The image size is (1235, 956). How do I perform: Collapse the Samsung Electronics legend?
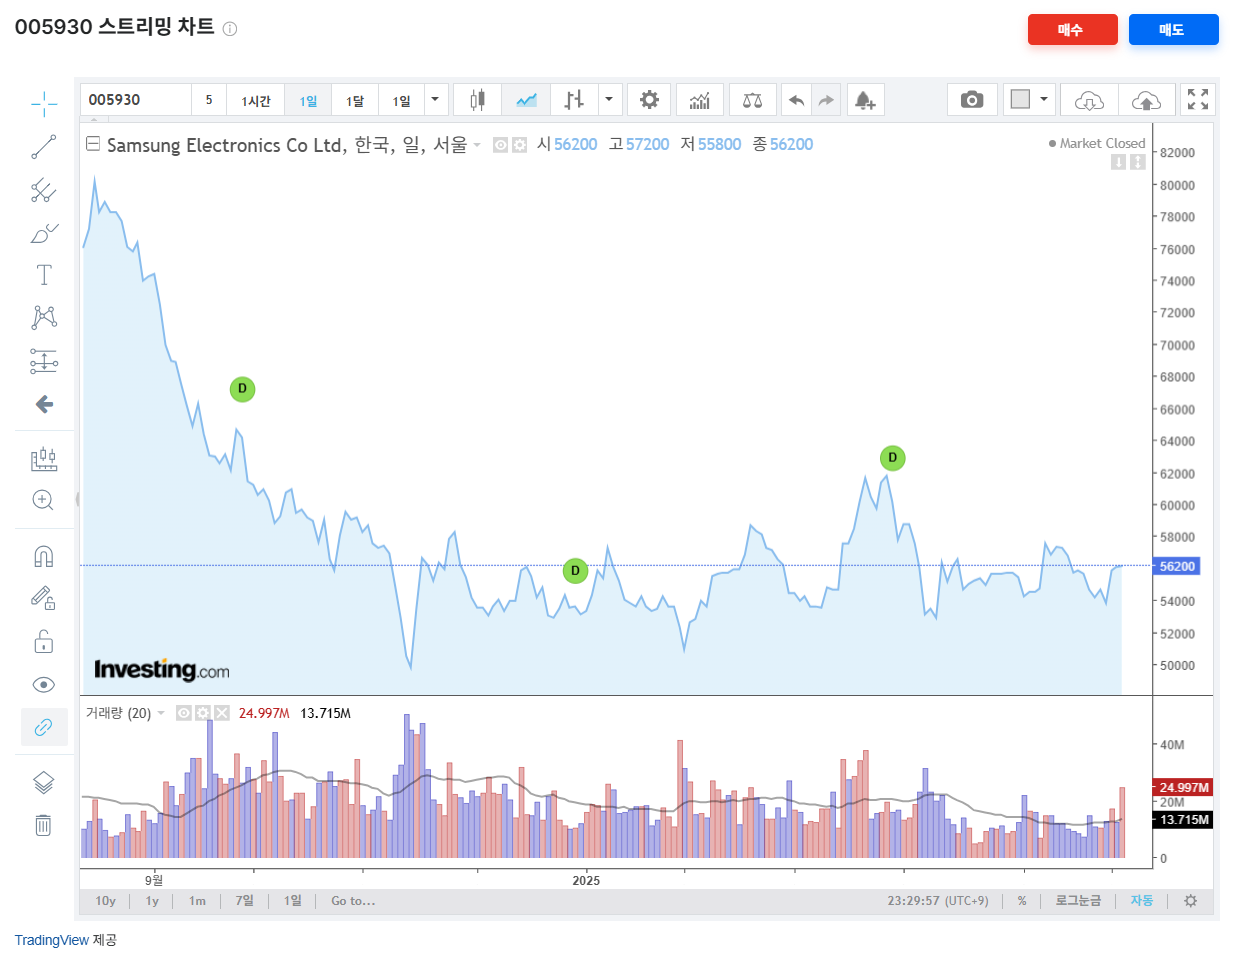(93, 144)
